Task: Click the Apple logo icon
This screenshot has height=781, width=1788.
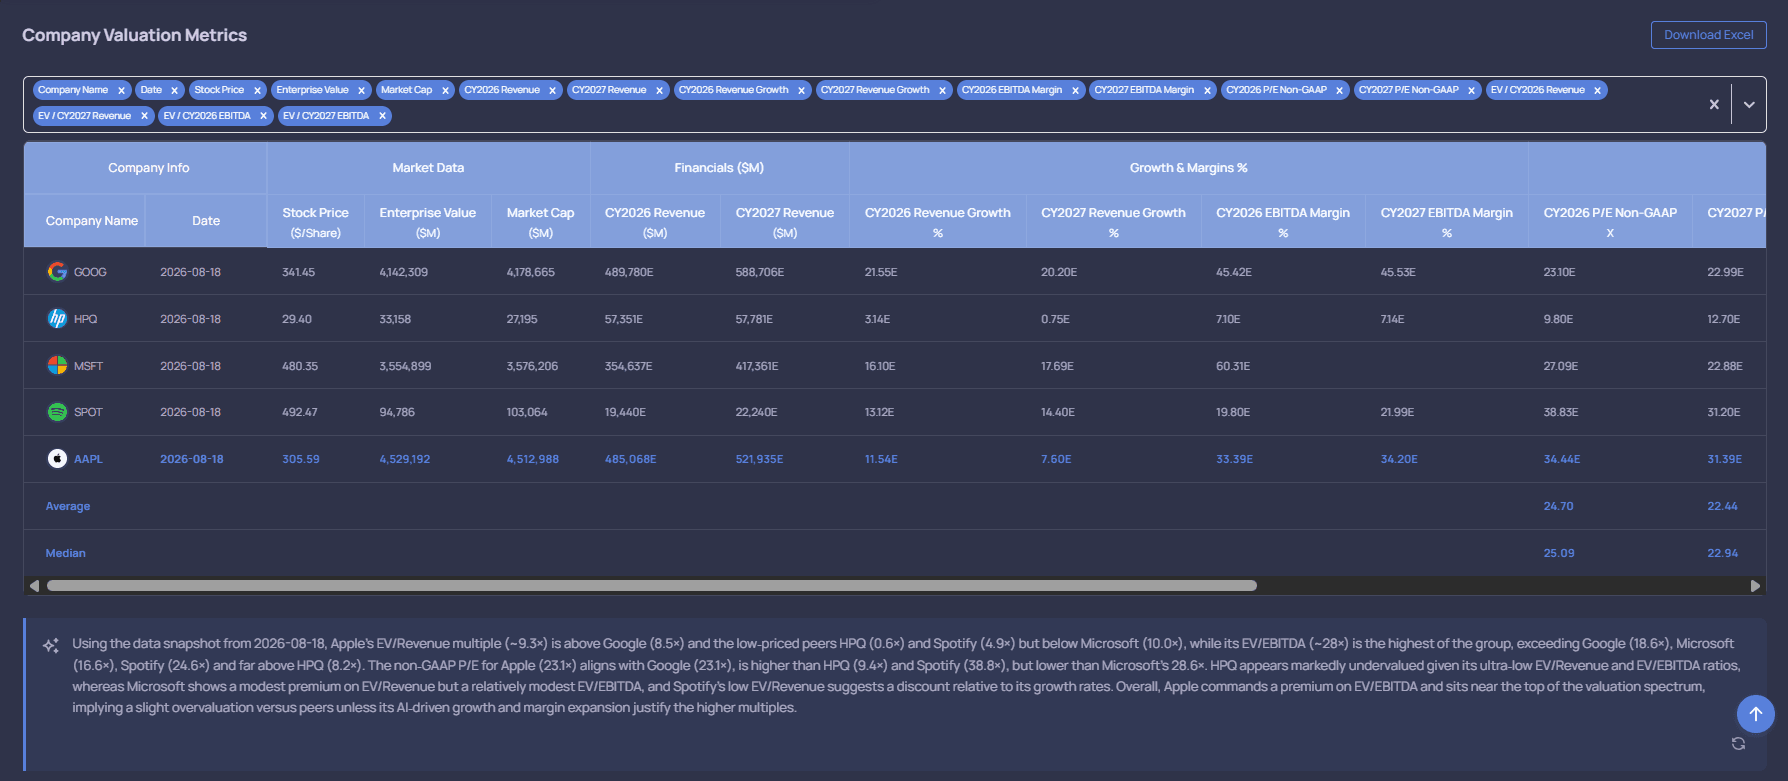Action: tap(58, 458)
